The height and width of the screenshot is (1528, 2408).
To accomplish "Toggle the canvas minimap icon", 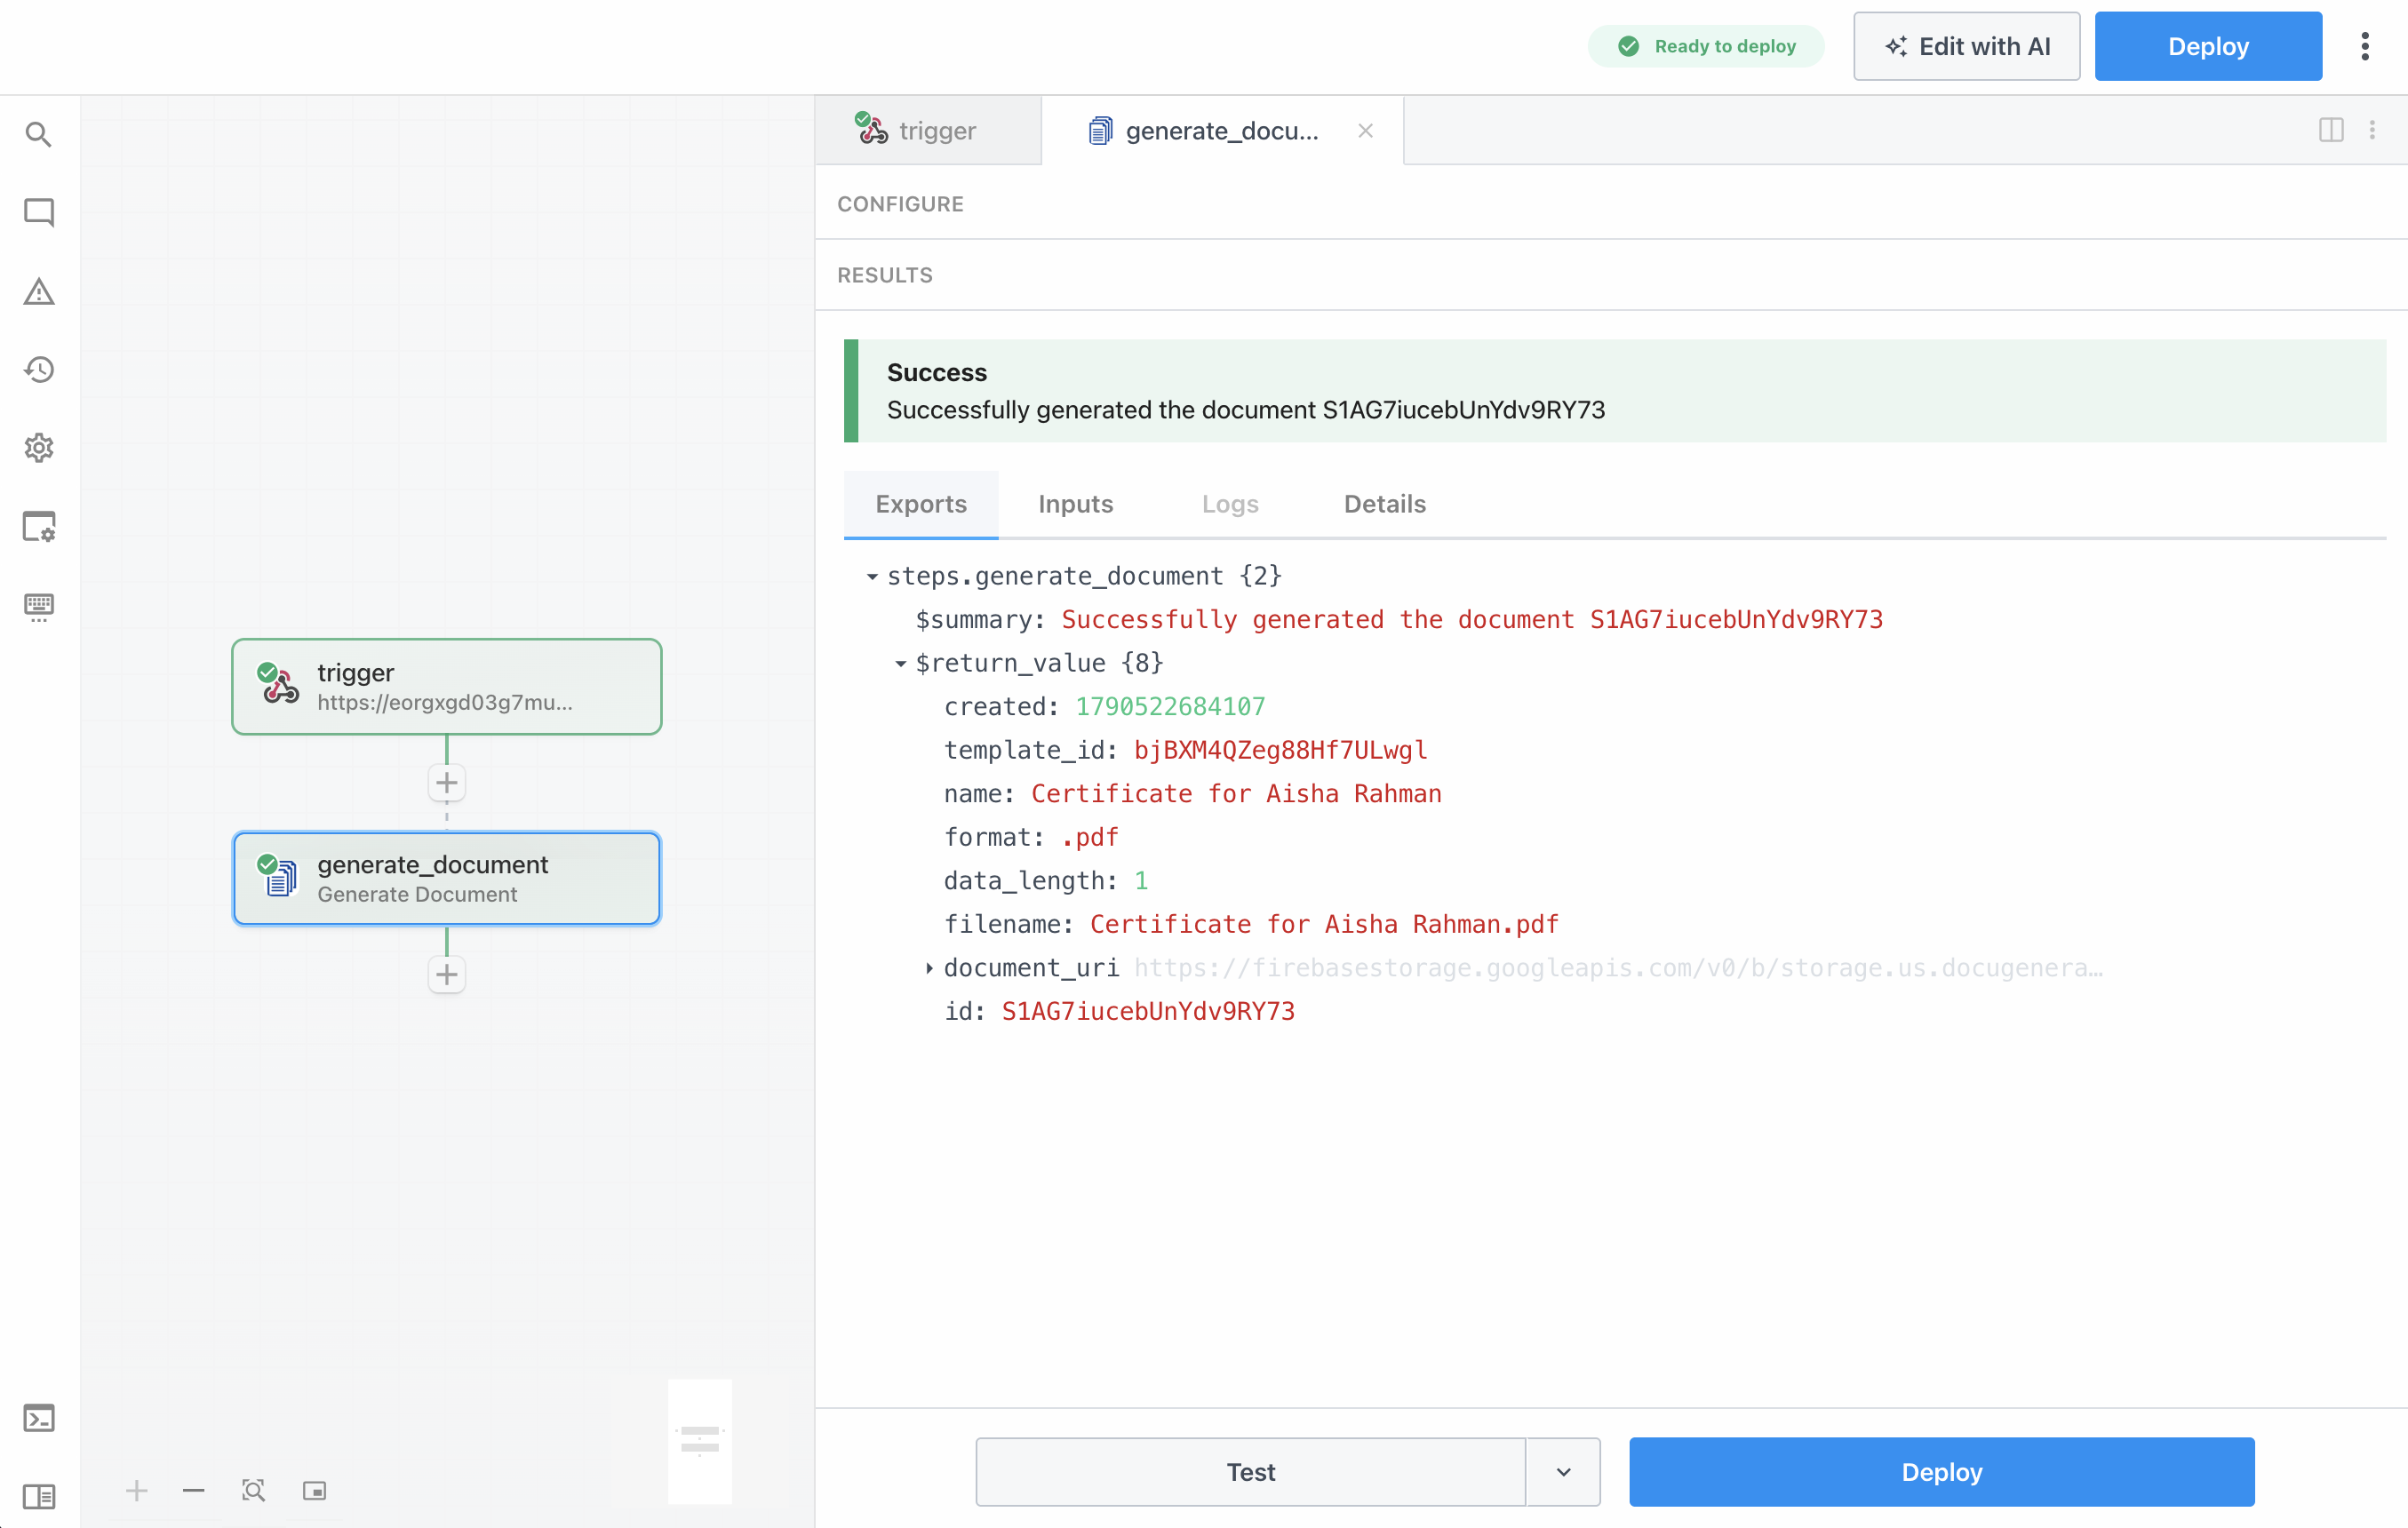I will 315,1491.
